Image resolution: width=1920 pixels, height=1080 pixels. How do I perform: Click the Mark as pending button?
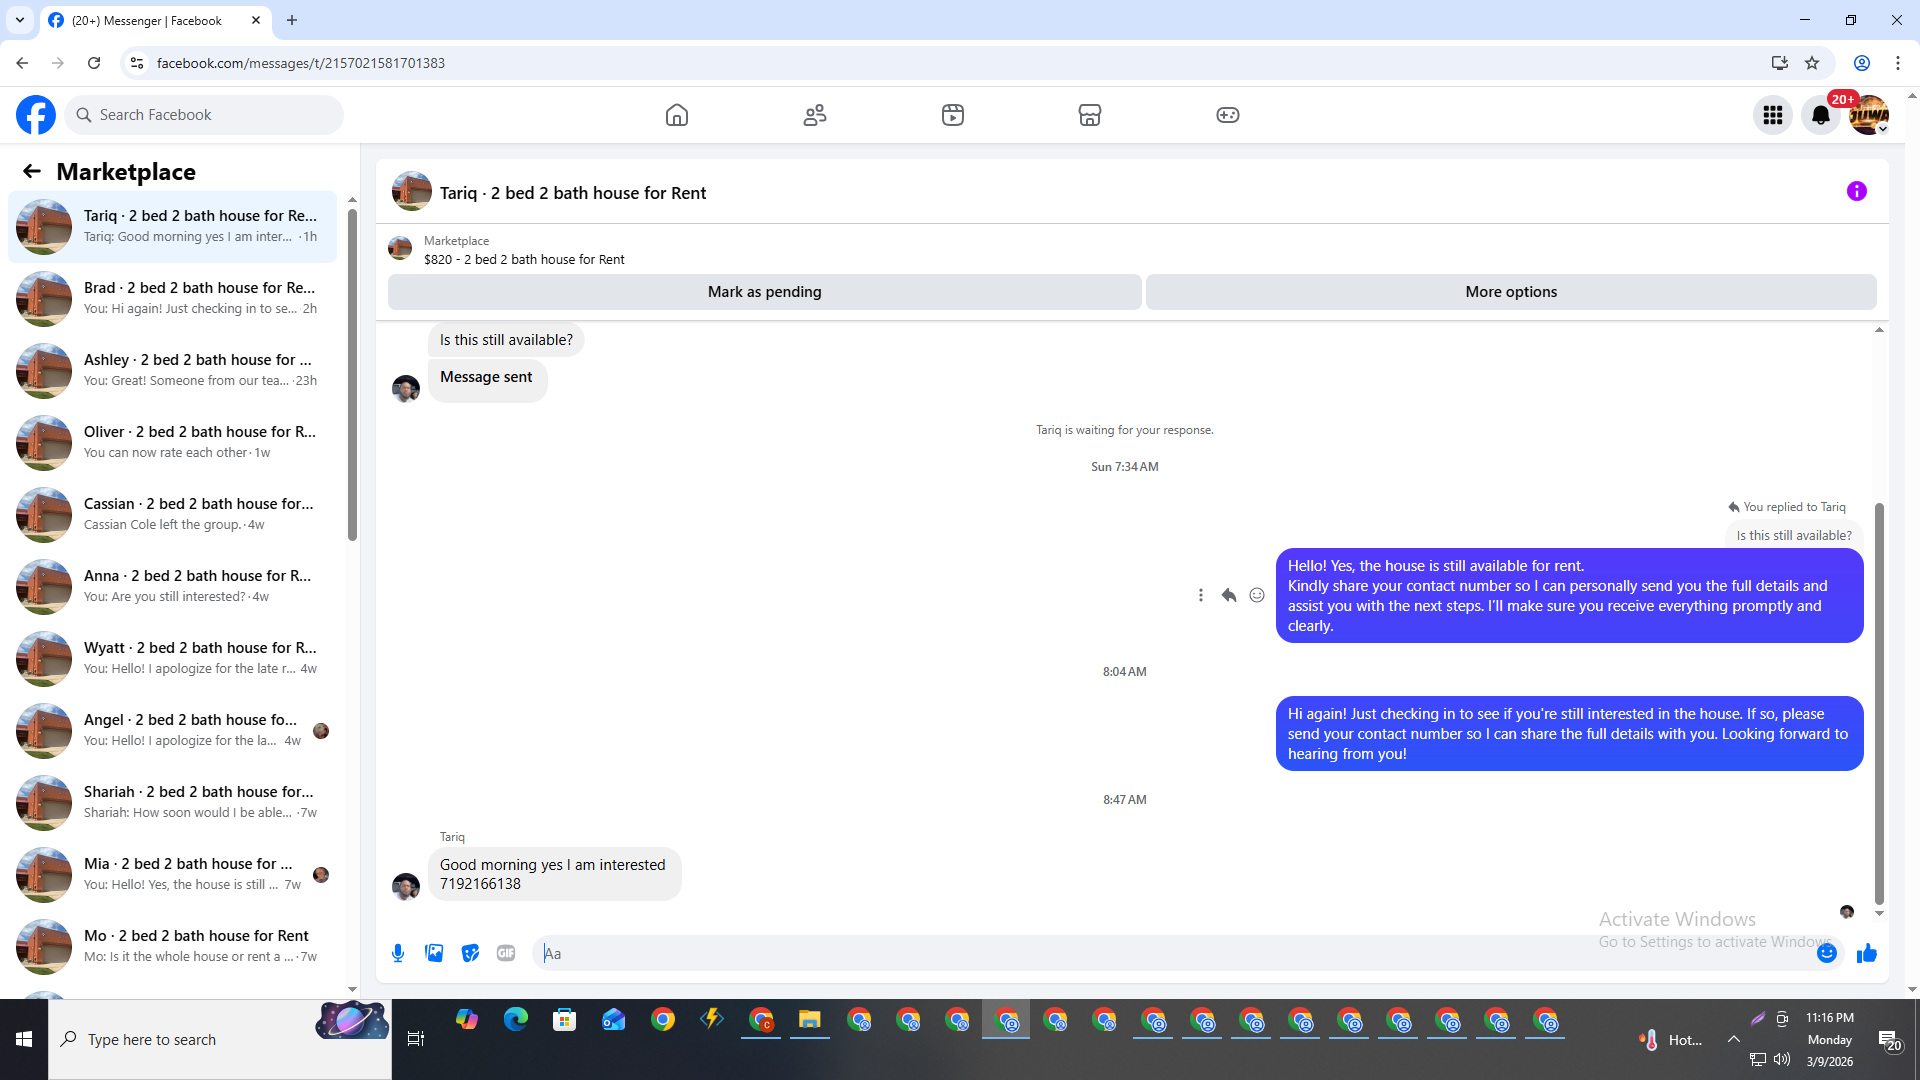[764, 292]
